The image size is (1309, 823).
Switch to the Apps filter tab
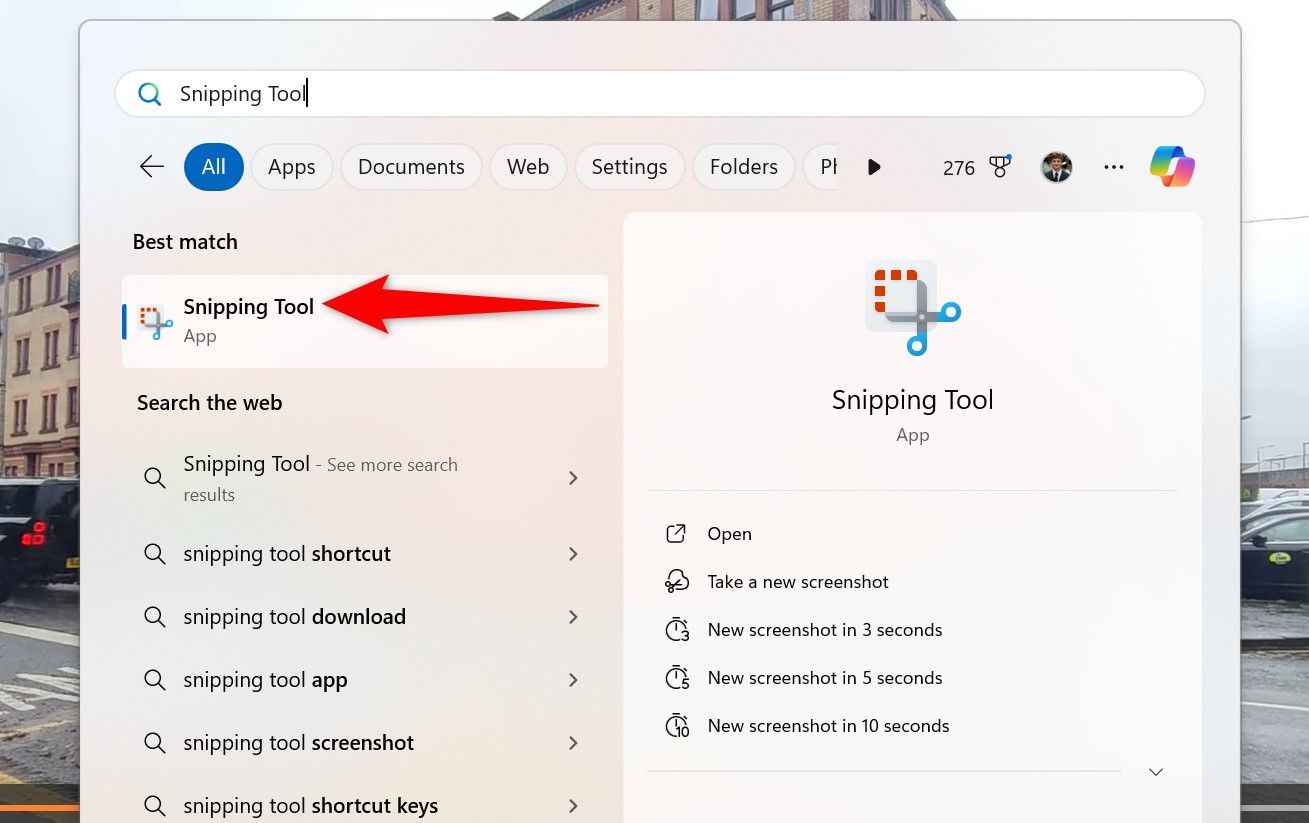(291, 166)
